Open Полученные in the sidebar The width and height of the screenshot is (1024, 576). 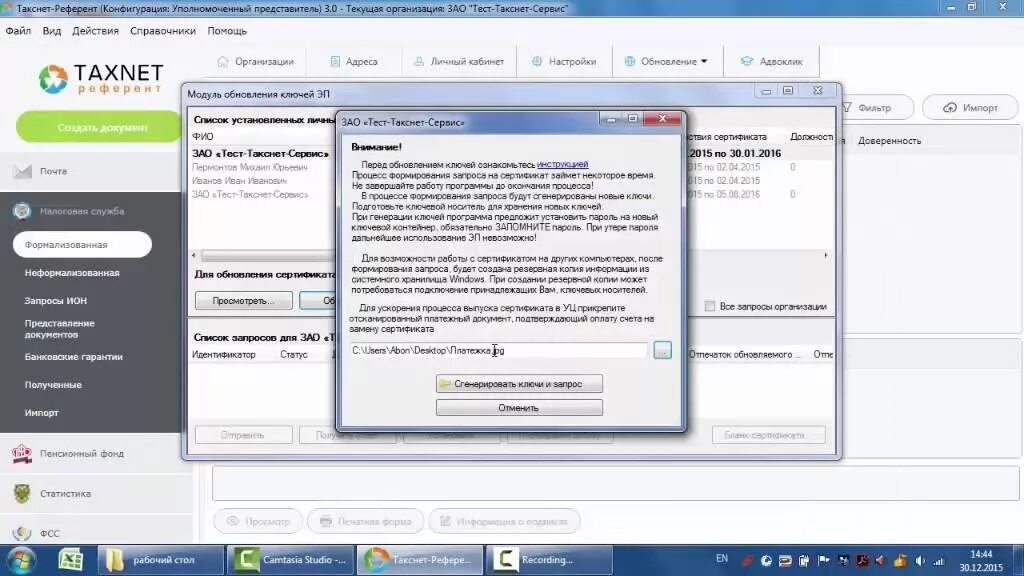click(x=53, y=385)
